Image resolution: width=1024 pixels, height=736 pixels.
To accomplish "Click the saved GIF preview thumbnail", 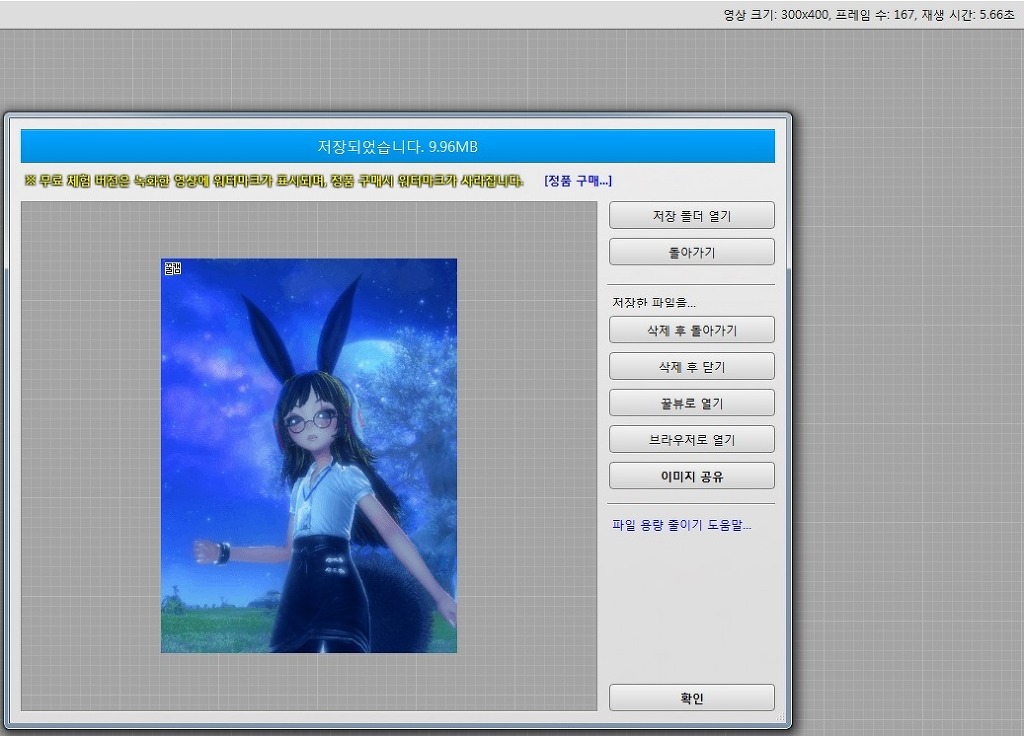I will point(309,456).
